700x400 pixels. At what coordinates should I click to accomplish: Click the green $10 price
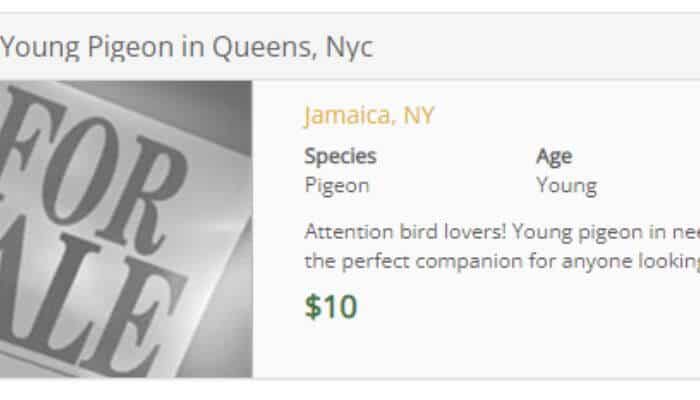331,307
